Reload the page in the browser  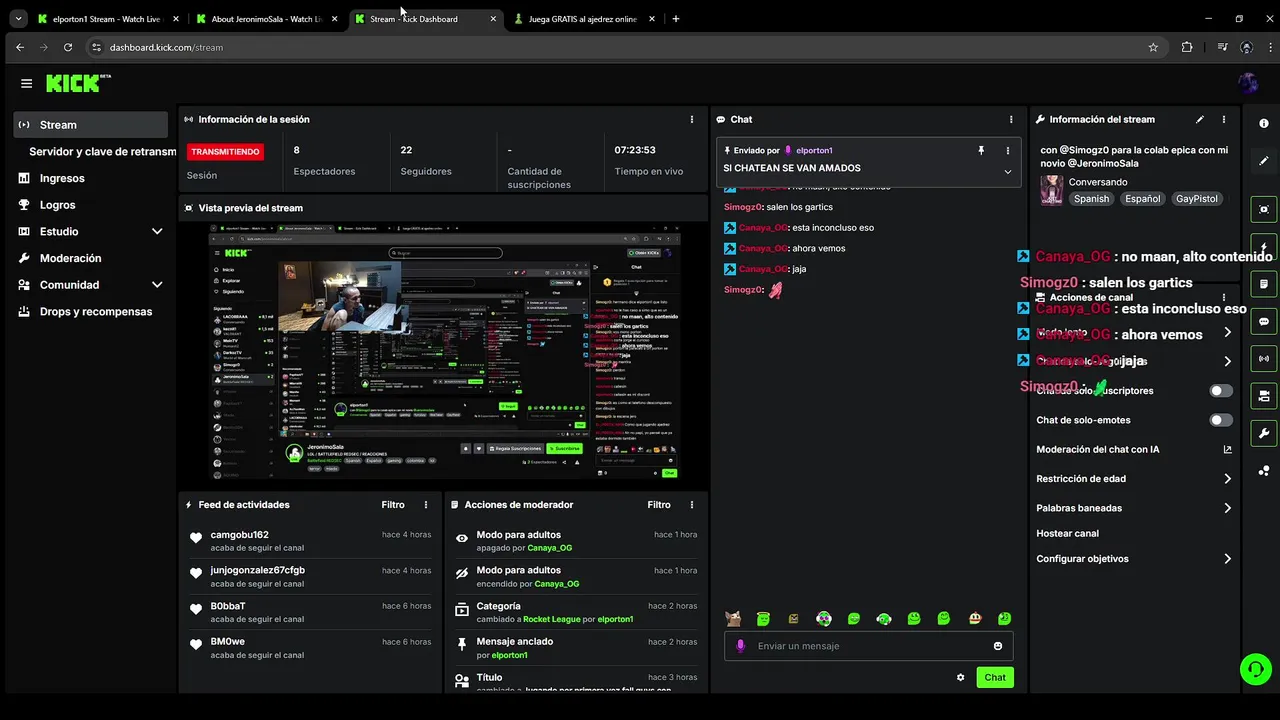(x=68, y=47)
